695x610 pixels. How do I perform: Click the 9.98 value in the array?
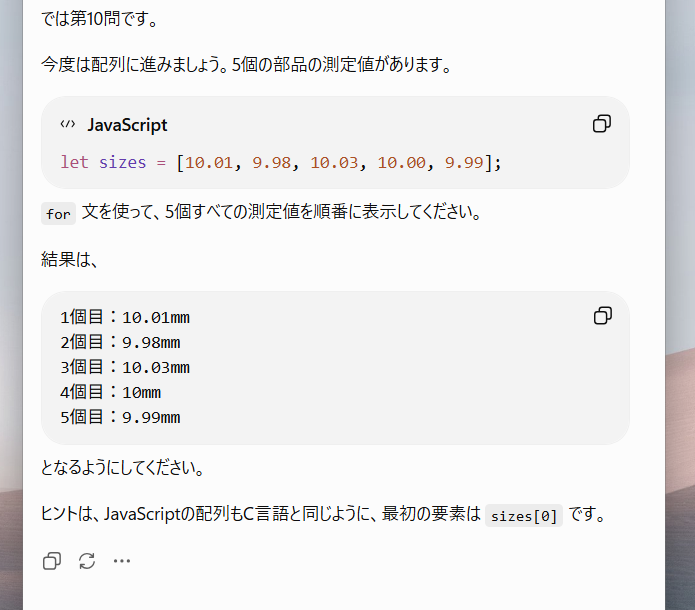pyautogui.click(x=272, y=162)
